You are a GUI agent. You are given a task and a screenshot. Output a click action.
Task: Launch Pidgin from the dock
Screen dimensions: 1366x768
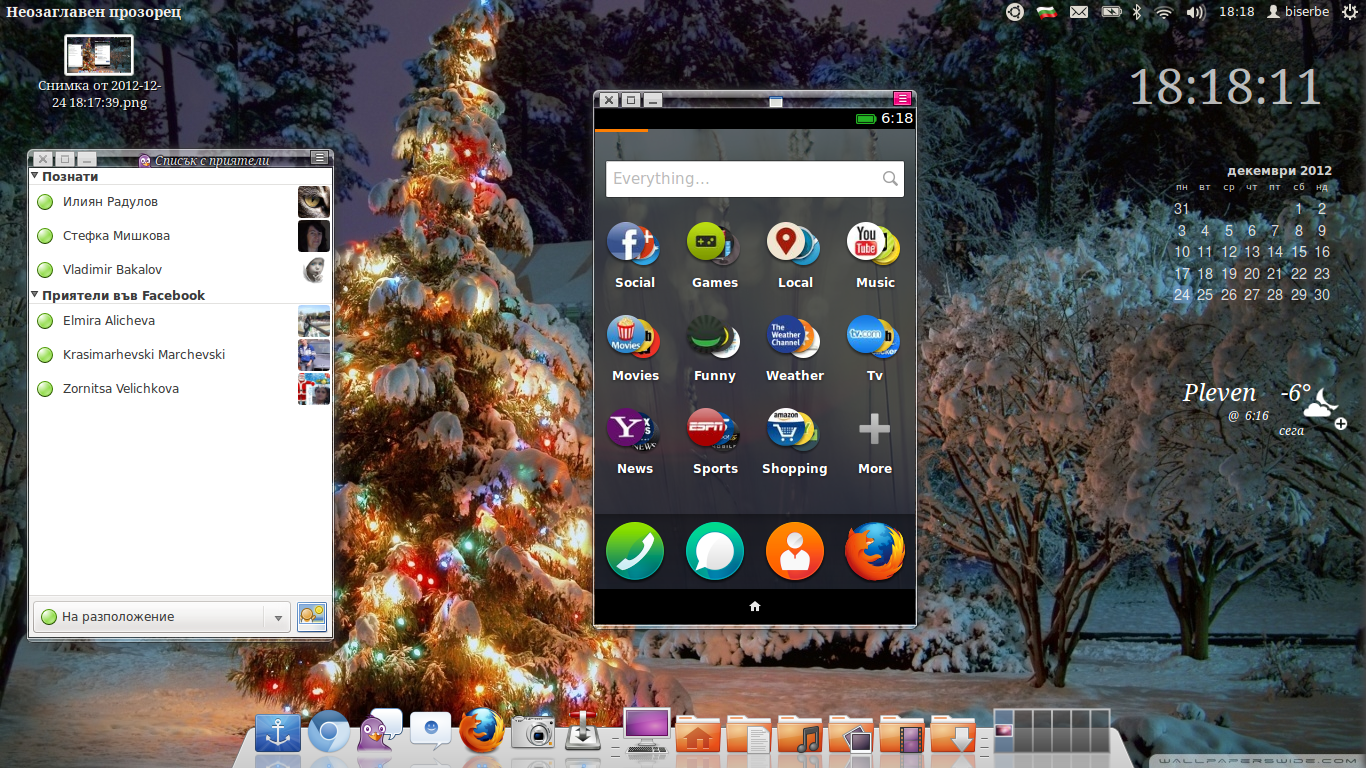[x=380, y=731]
